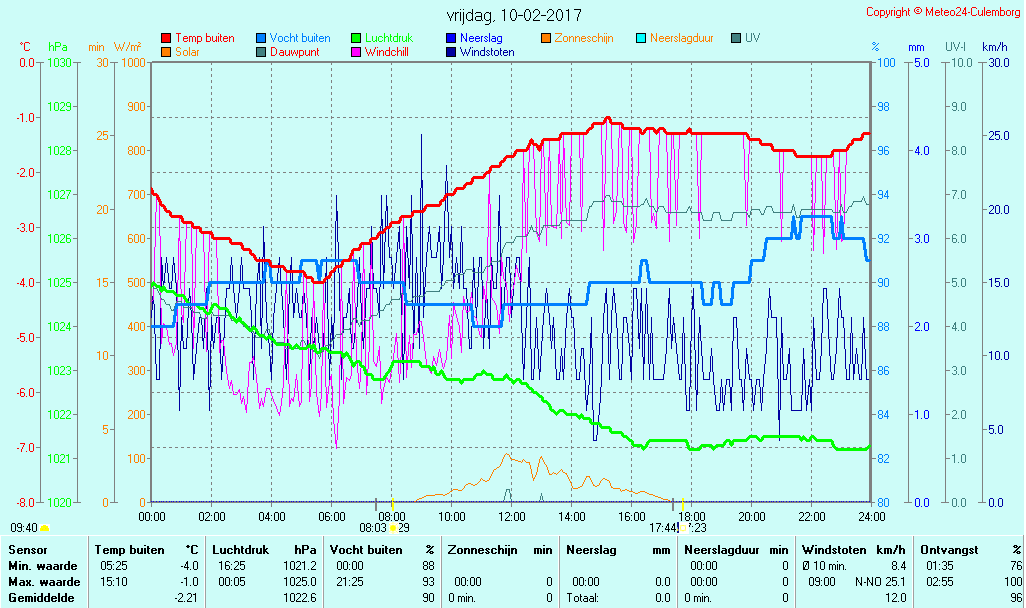Viewport: 1026px width, 608px height.
Task: Click the UV legend label
Action: pyautogui.click(x=752, y=38)
